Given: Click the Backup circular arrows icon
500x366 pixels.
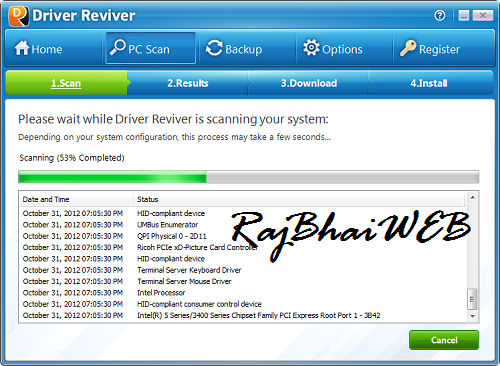Looking at the screenshot, I should pos(214,48).
